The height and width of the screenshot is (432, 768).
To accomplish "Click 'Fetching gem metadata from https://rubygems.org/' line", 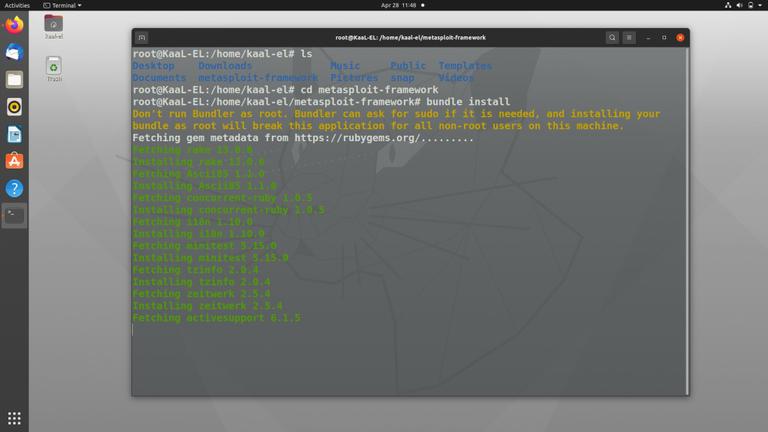I will click(x=303, y=138).
